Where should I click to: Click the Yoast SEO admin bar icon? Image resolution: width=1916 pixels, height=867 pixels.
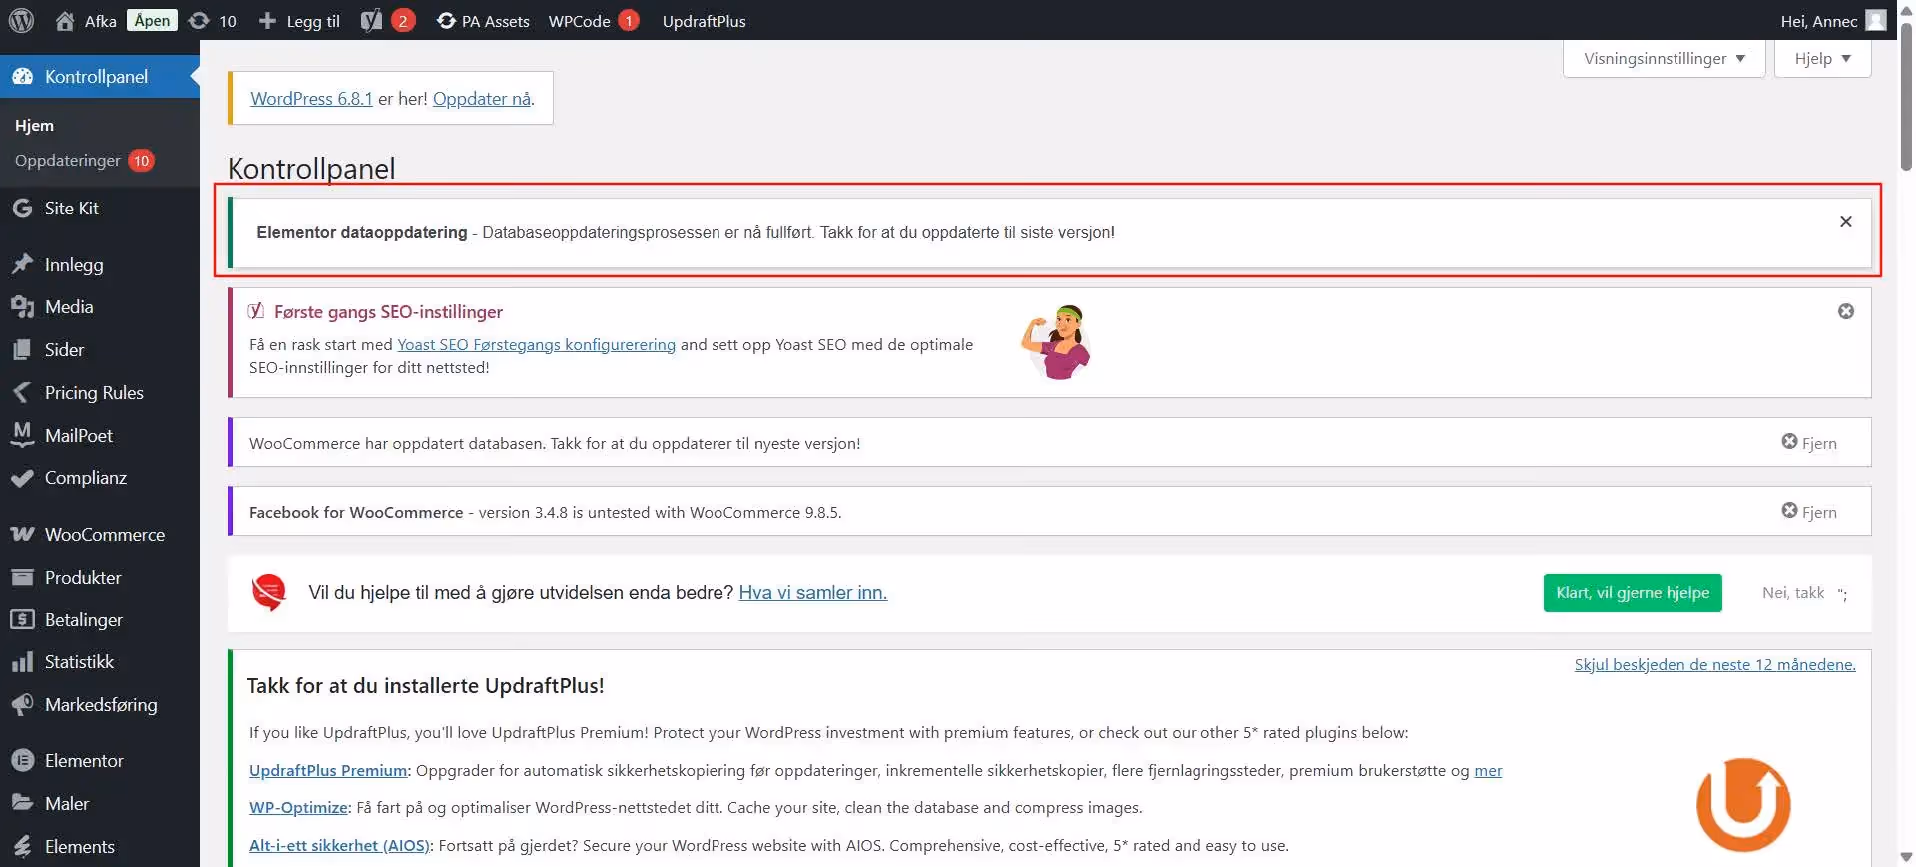tap(371, 20)
